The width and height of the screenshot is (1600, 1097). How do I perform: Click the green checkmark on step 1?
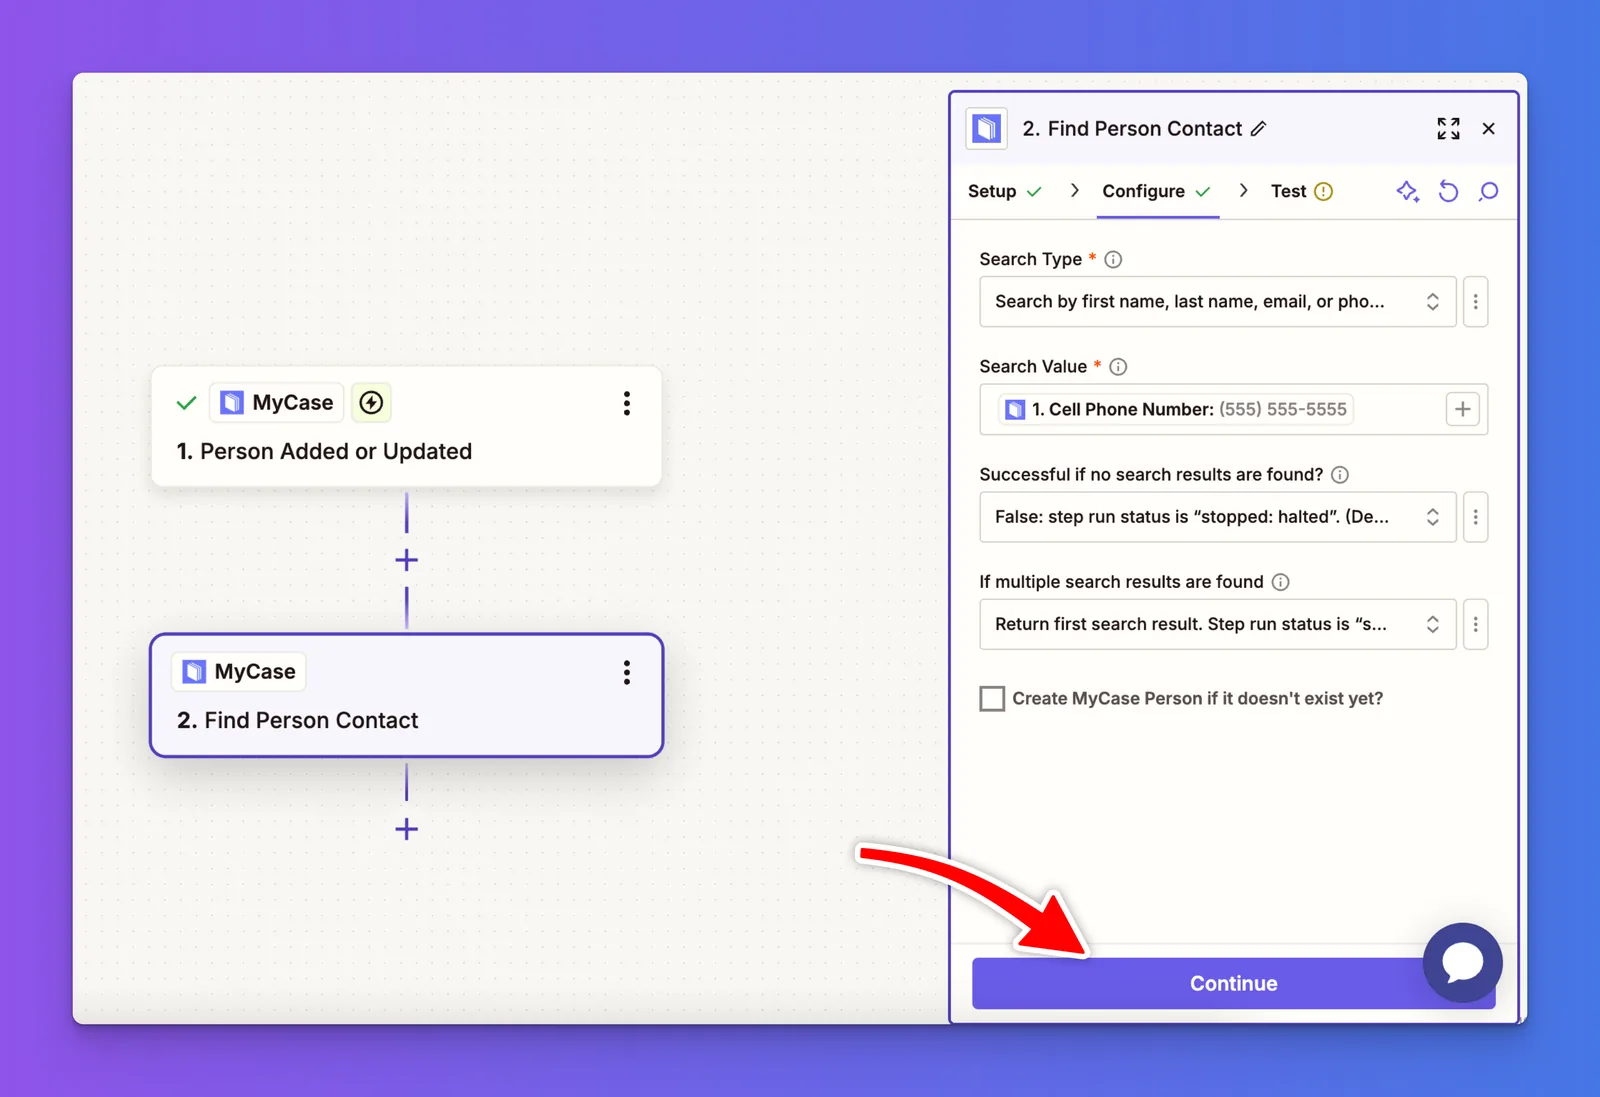tap(186, 403)
